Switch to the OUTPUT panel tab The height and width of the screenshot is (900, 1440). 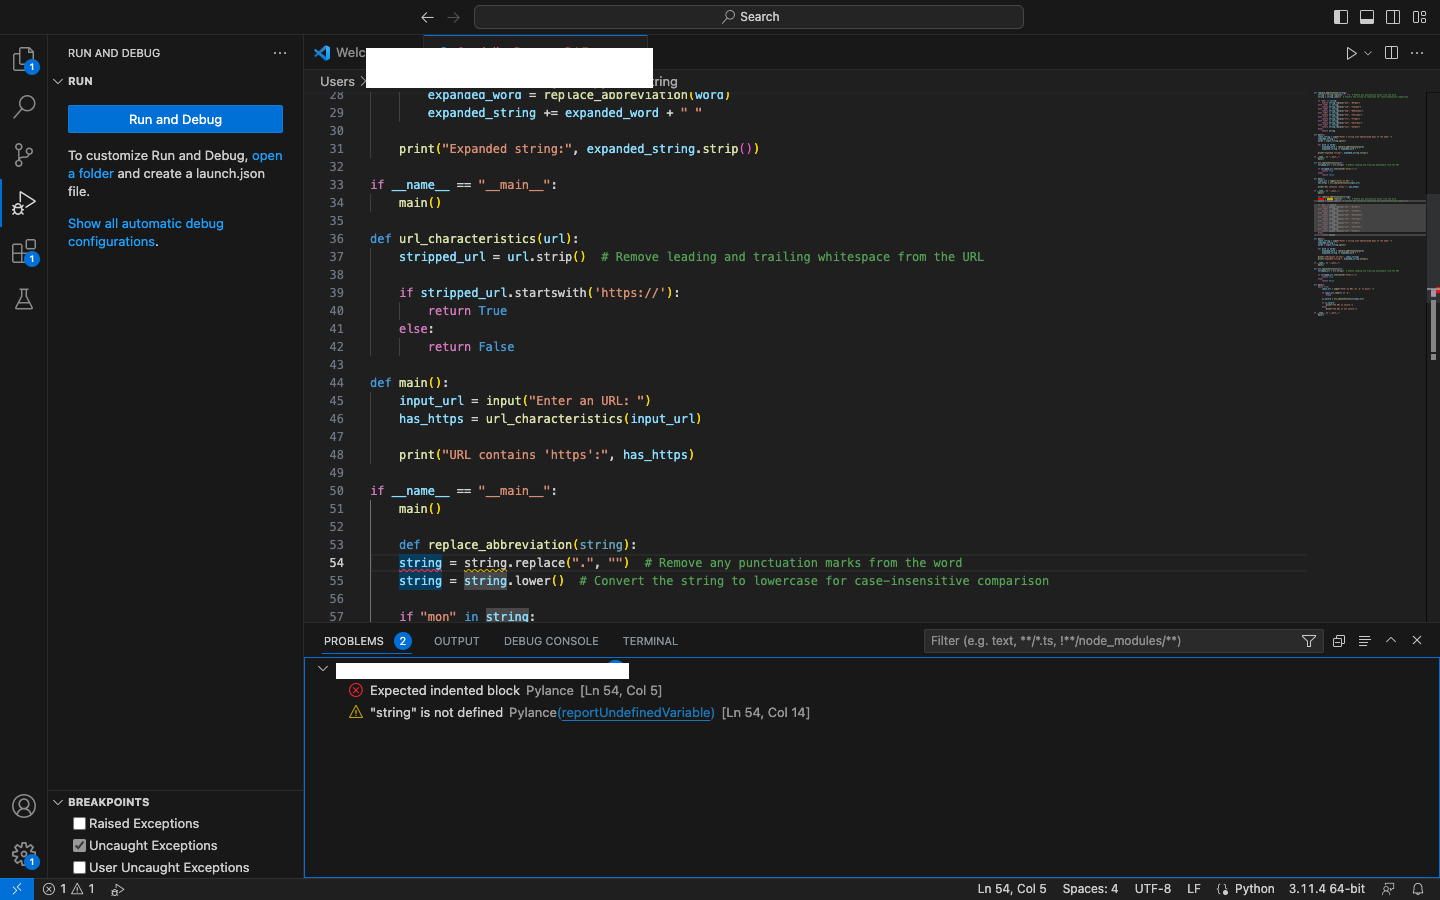[457, 641]
